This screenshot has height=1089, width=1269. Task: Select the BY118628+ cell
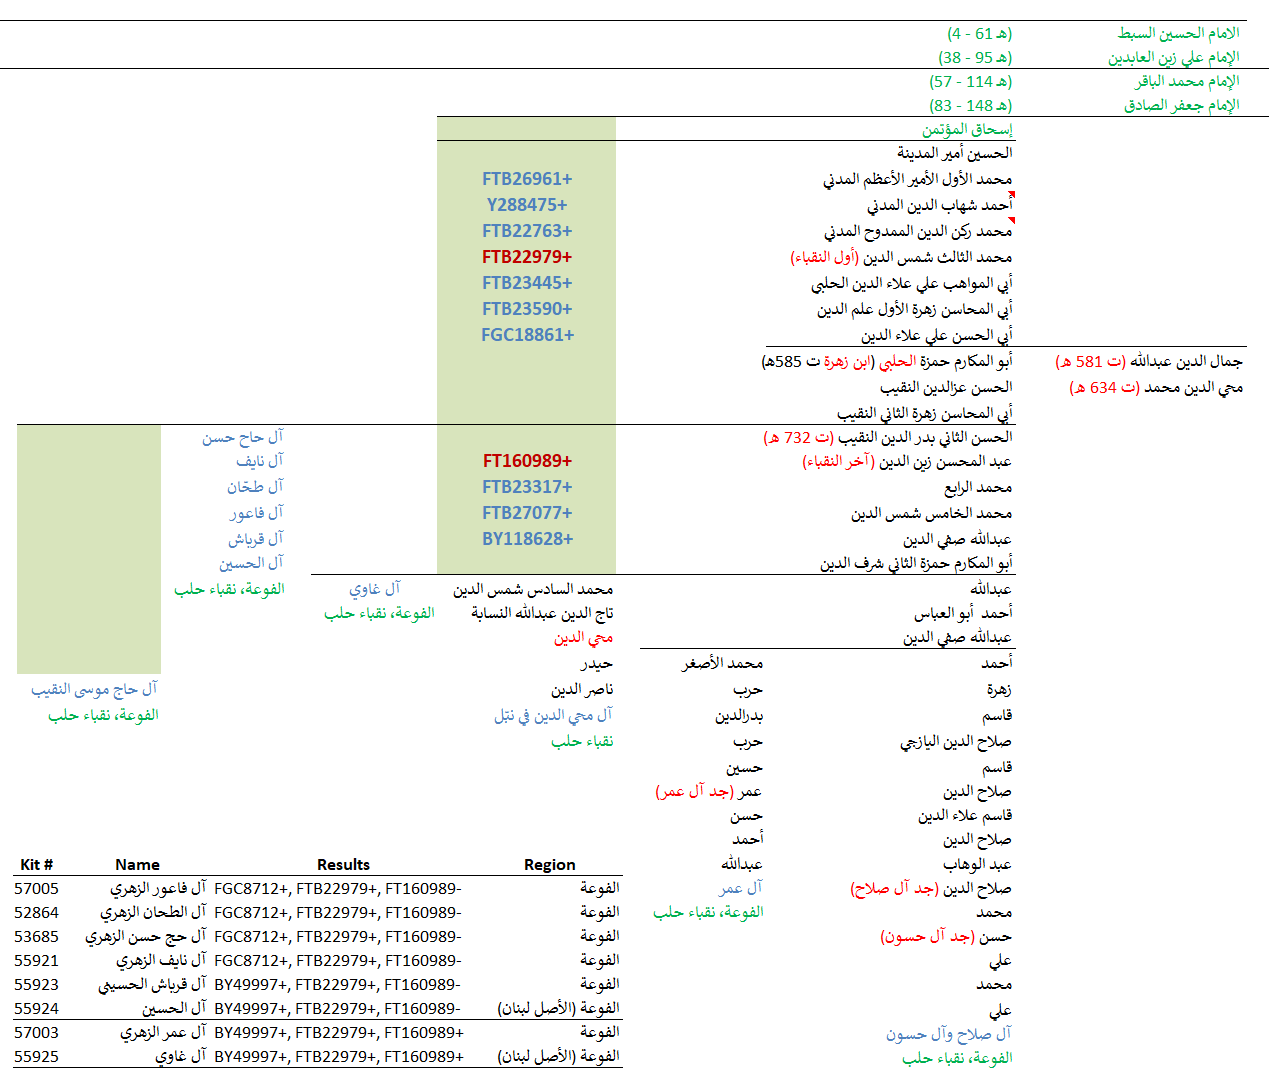click(527, 539)
